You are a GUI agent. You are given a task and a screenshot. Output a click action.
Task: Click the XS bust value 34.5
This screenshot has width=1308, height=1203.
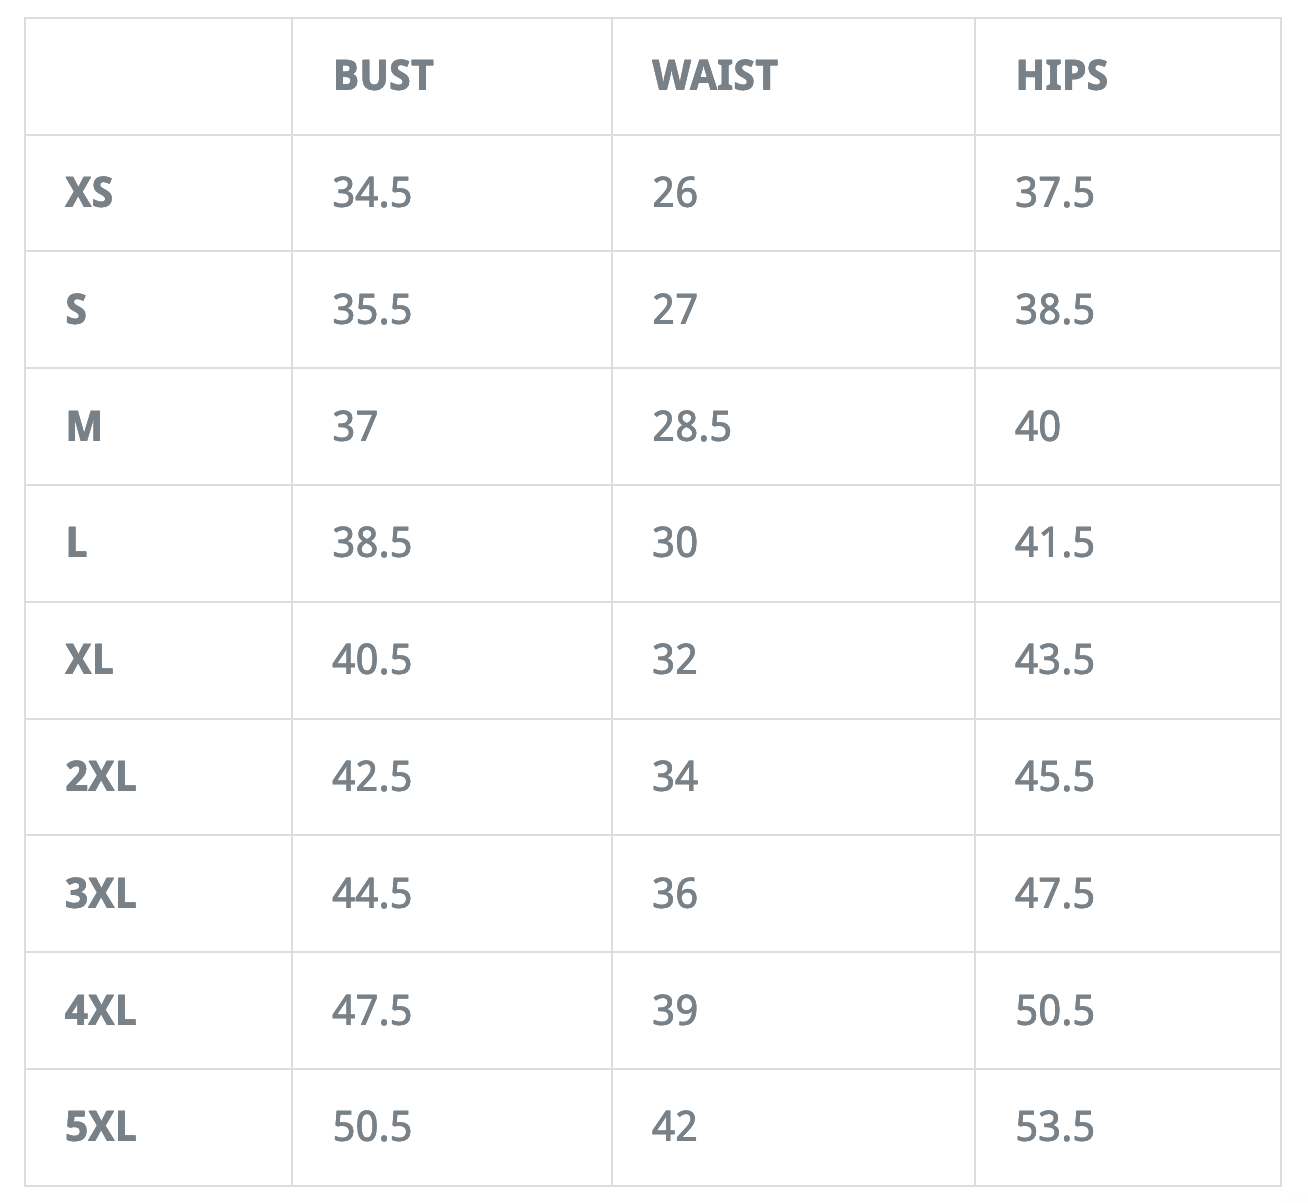(372, 192)
